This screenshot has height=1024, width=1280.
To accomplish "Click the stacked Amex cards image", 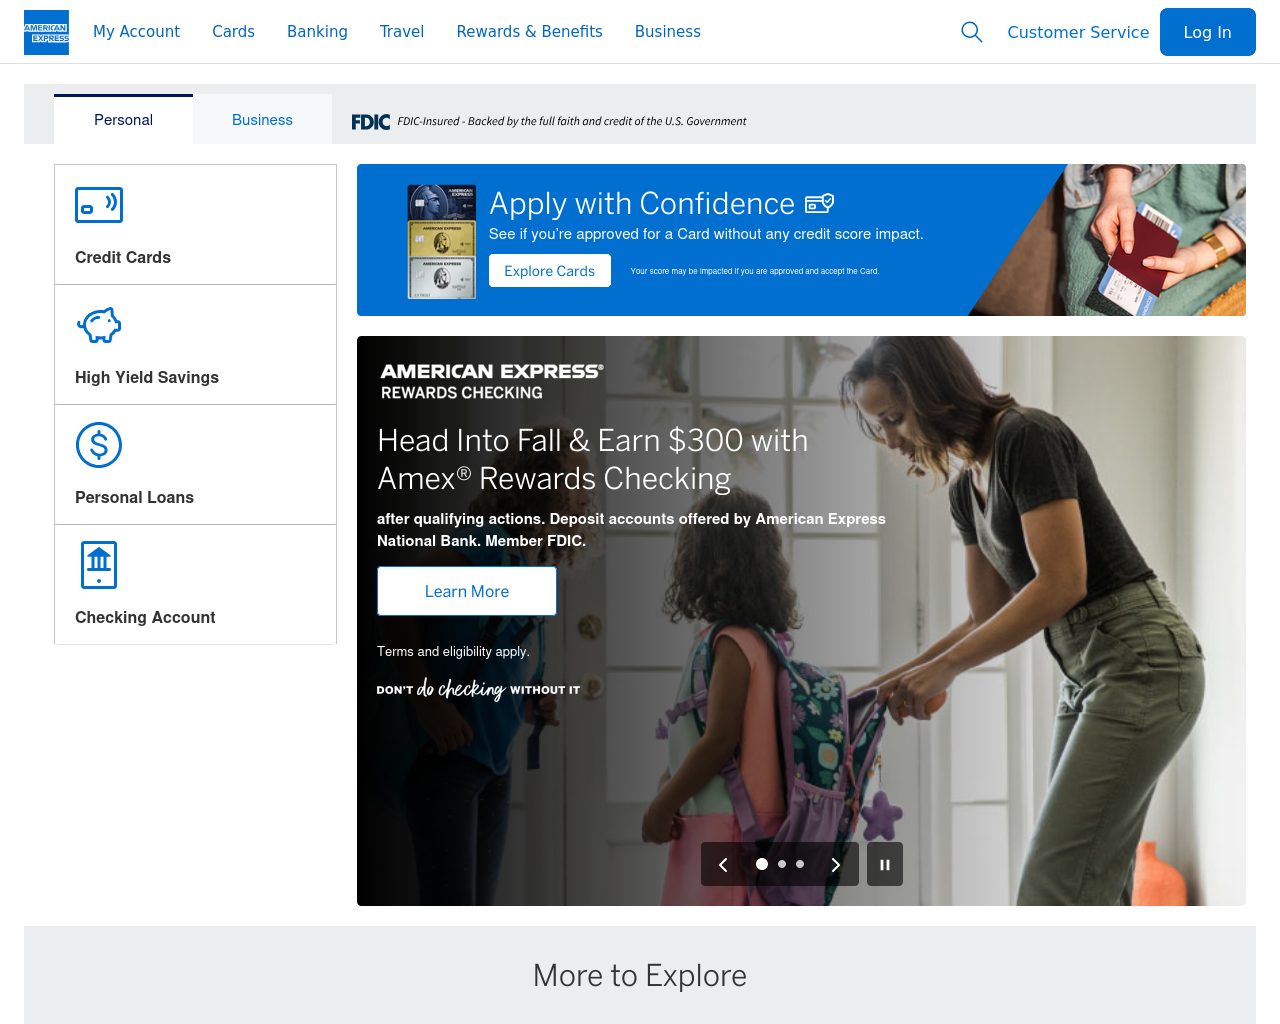I will tap(442, 242).
